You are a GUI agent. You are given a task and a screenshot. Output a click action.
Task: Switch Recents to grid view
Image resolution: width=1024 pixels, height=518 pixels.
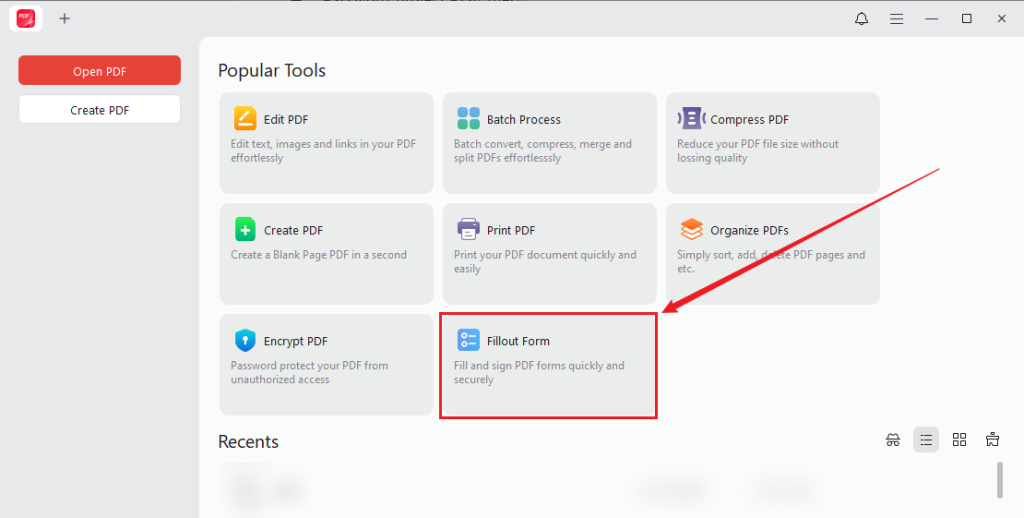point(959,440)
